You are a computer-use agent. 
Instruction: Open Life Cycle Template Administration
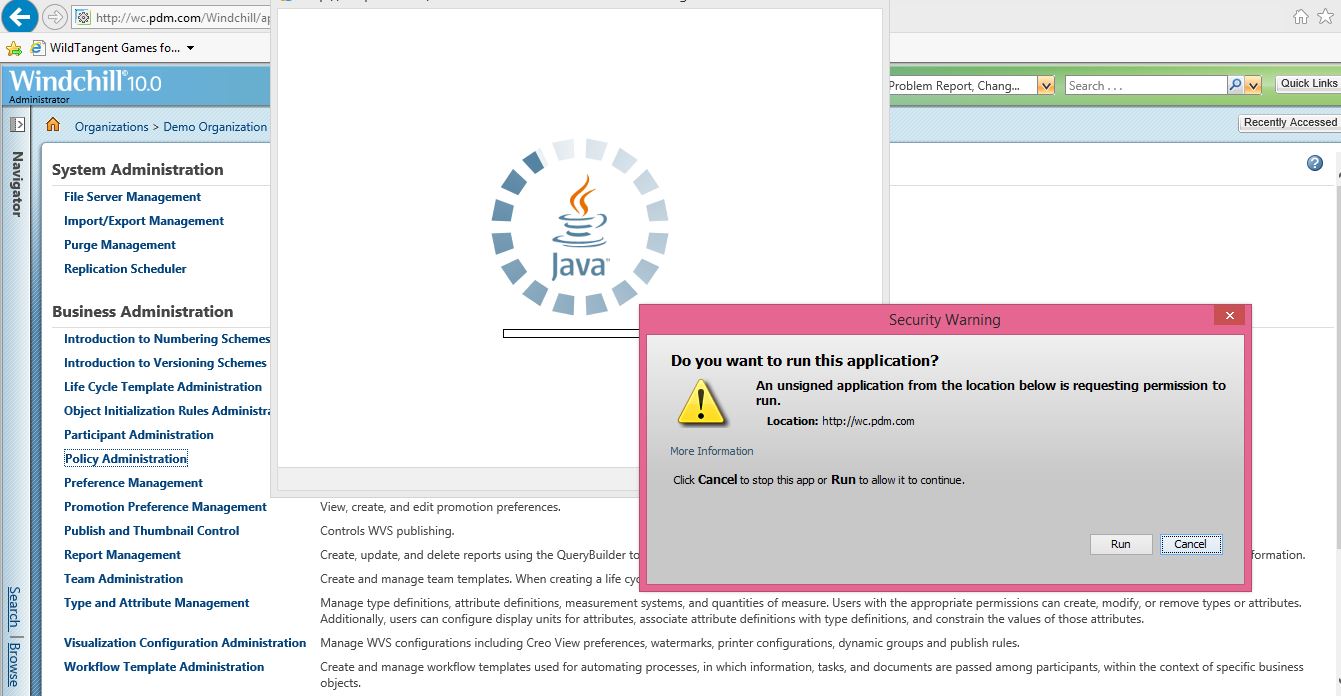163,387
